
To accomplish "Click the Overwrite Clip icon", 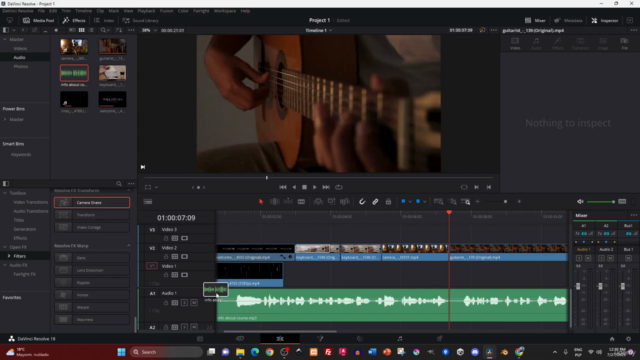I will coord(331,202).
